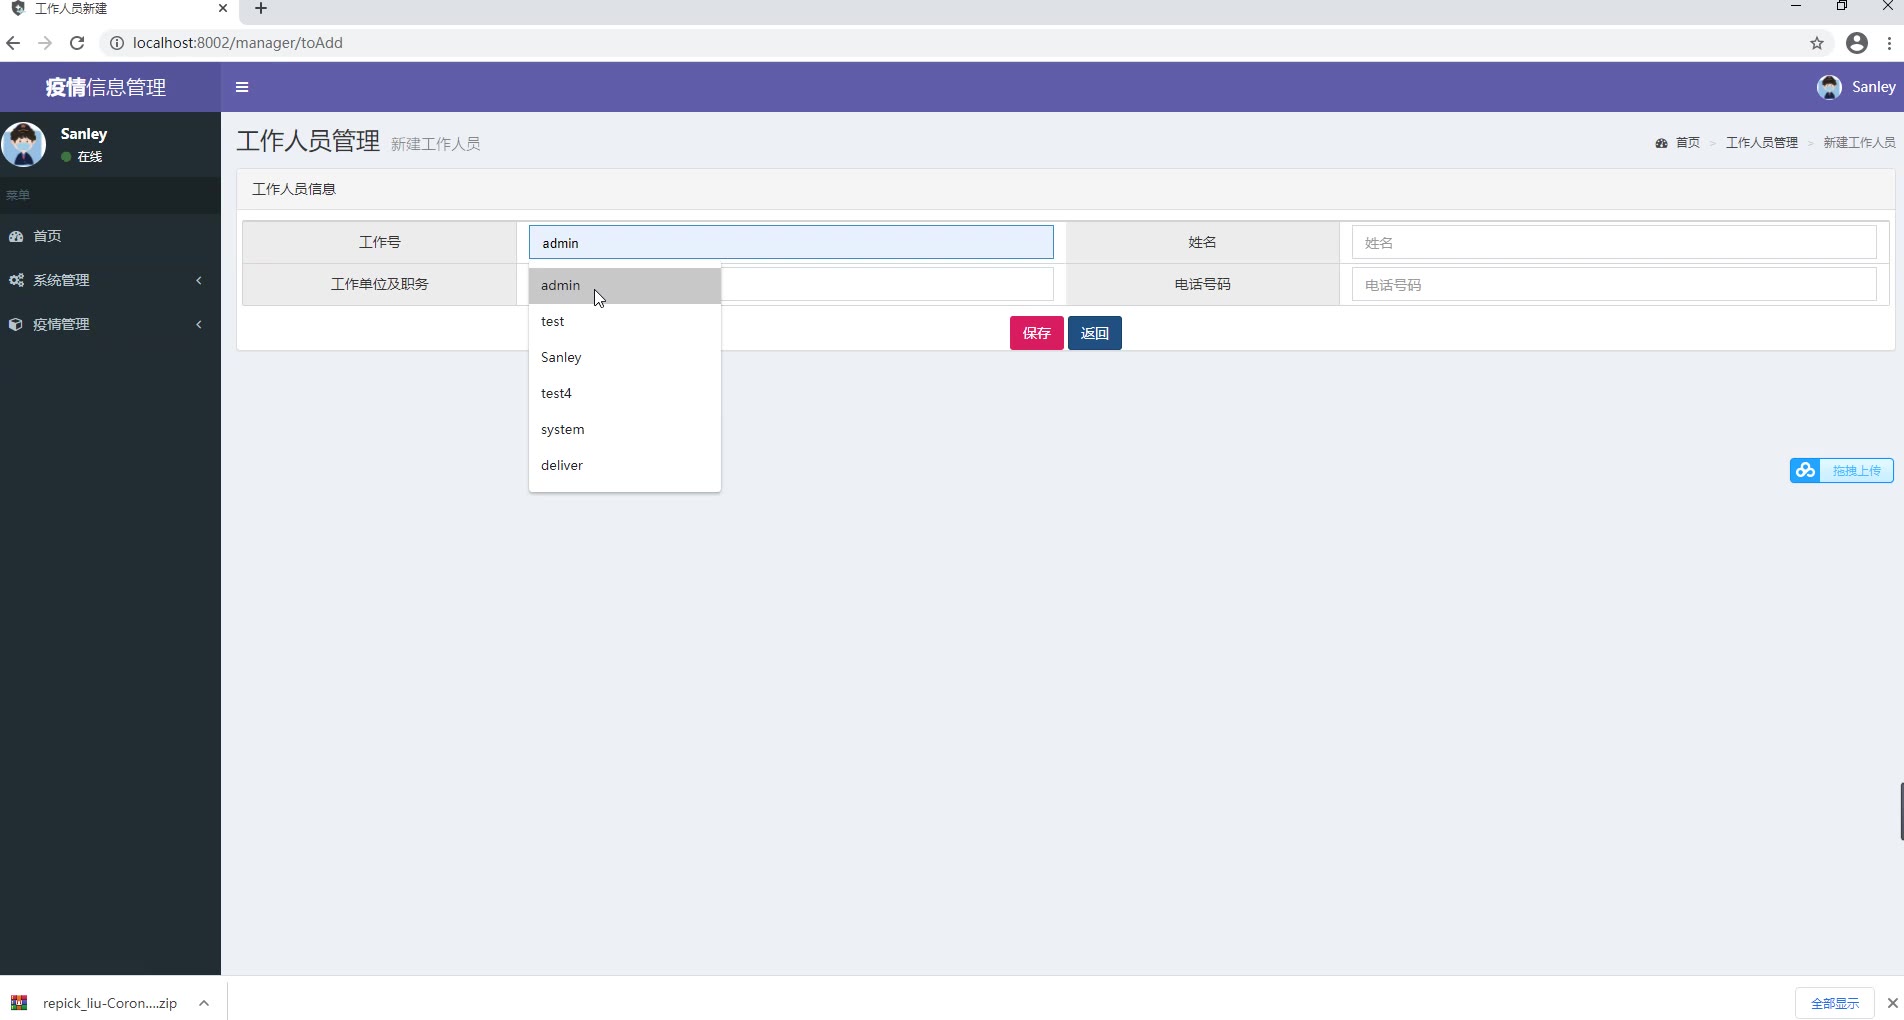Click the 在线 status text in sidebar

coord(90,157)
